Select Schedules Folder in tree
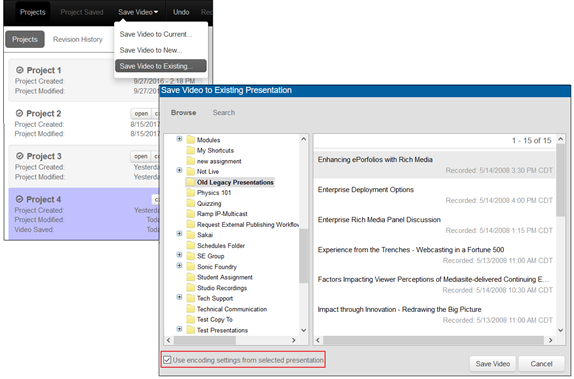This screenshot has height=379, width=574. pos(221,245)
